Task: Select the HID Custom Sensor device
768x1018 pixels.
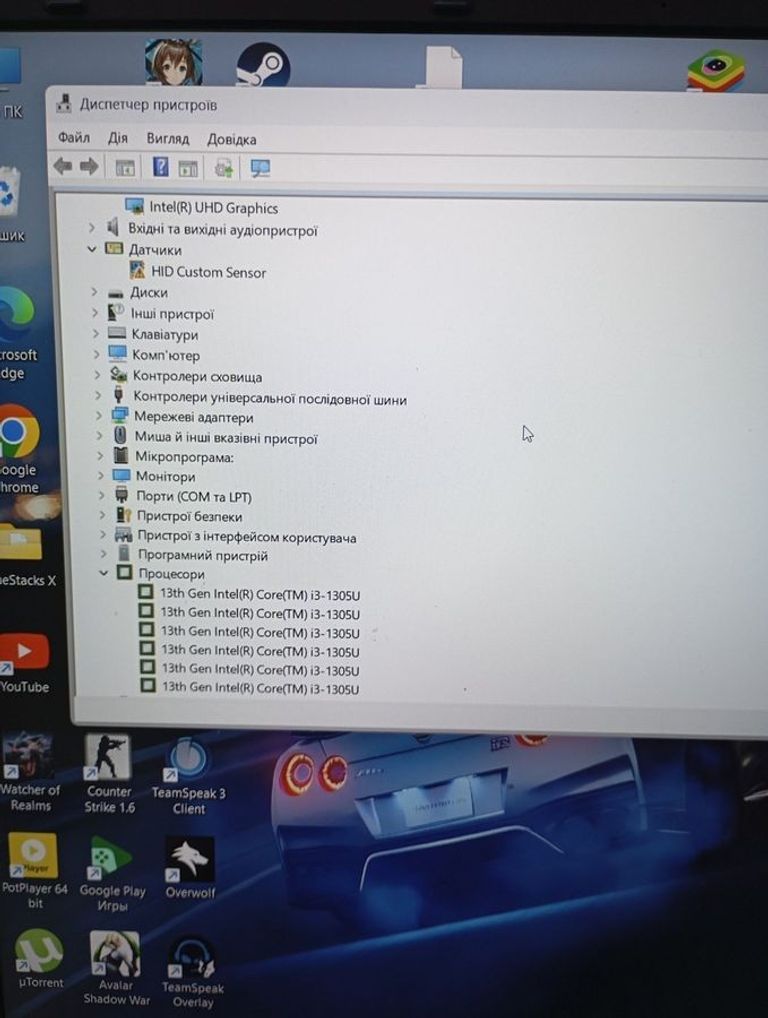Action: pyautogui.click(x=208, y=272)
